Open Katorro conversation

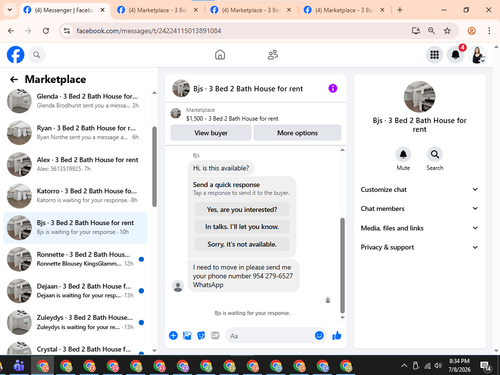click(x=75, y=196)
